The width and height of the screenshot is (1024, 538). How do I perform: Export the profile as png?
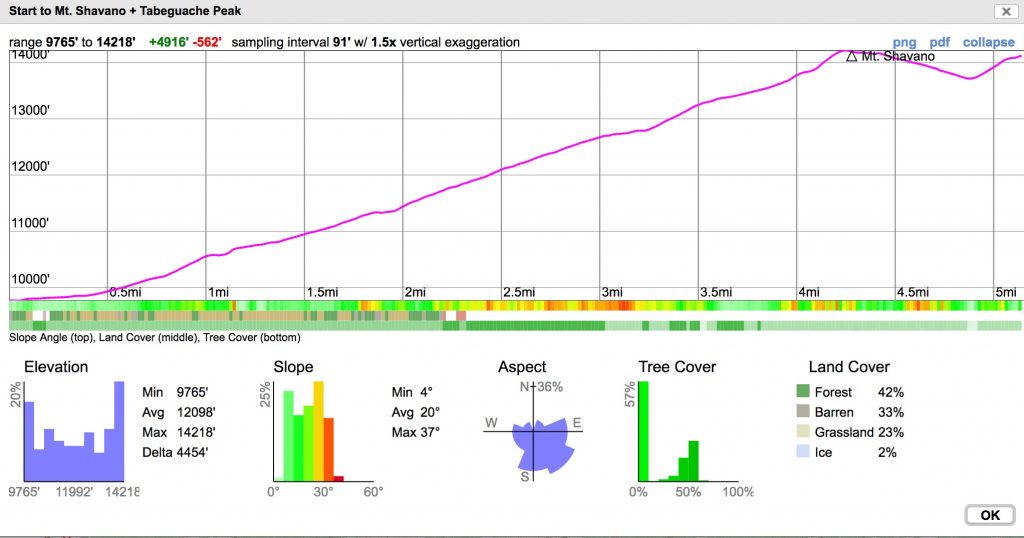coord(904,42)
